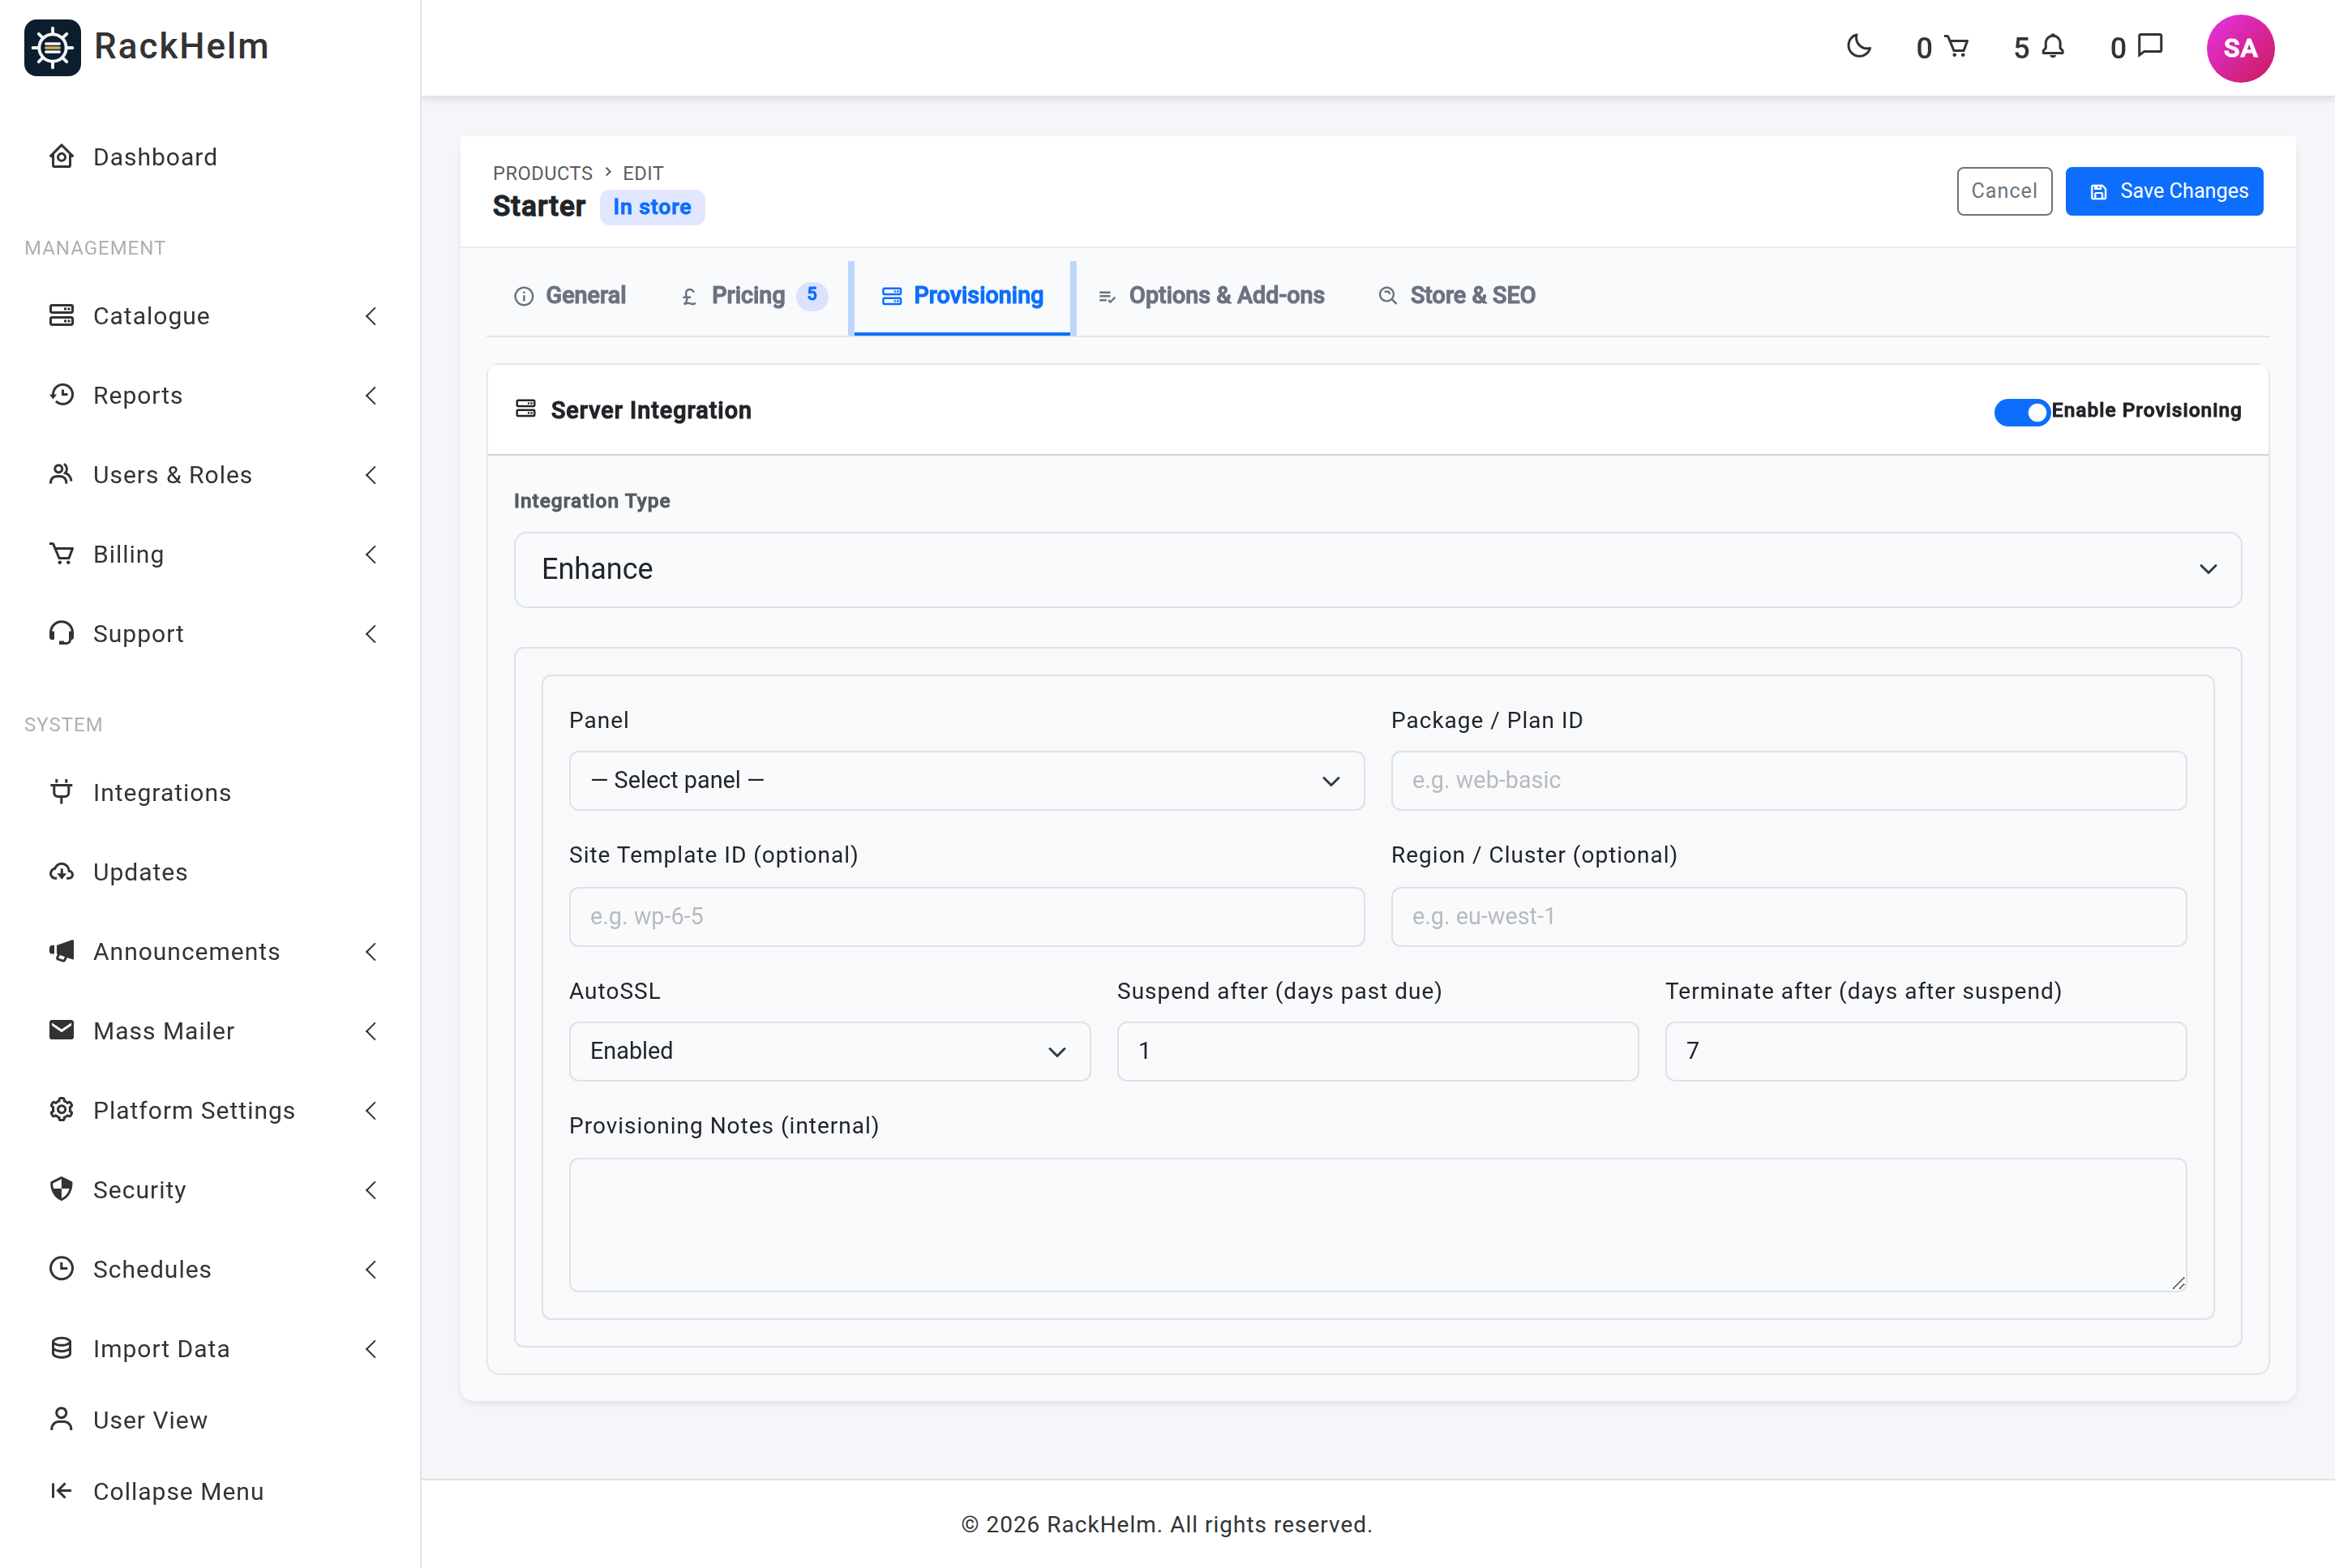
Task: Expand the Reports menu chevron
Action: click(x=371, y=395)
